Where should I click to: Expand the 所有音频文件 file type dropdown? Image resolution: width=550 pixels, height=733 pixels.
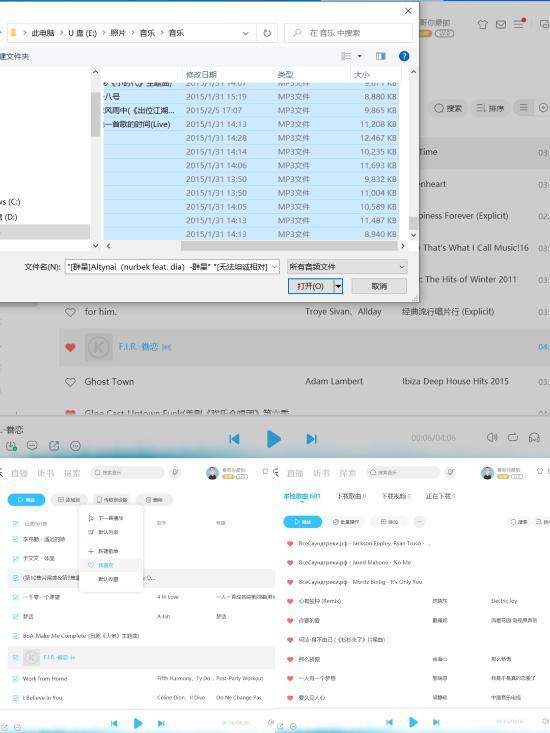point(347,266)
